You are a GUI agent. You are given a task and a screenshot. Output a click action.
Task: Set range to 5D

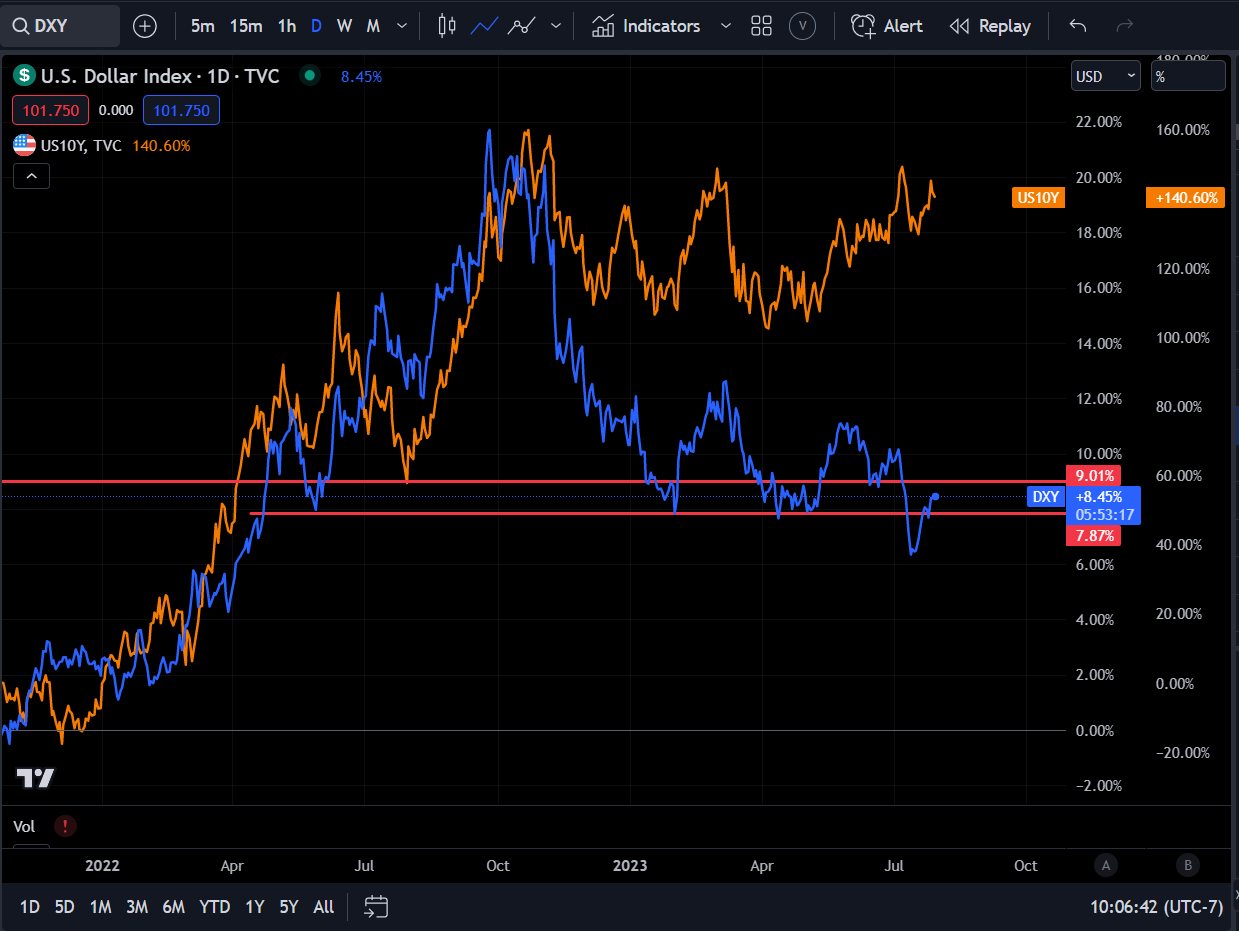pos(65,907)
